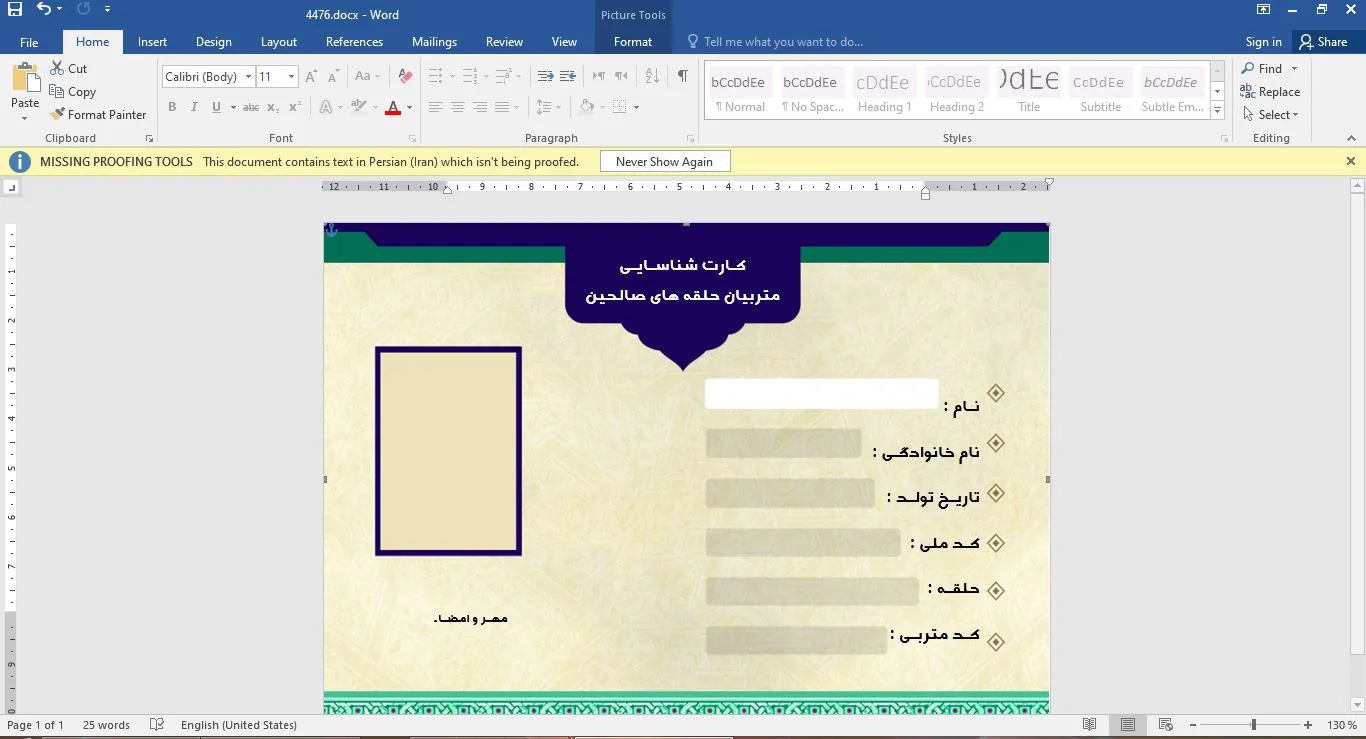The height and width of the screenshot is (739, 1366).
Task: Sort the selection alphabetically
Action: pyautogui.click(x=652, y=77)
